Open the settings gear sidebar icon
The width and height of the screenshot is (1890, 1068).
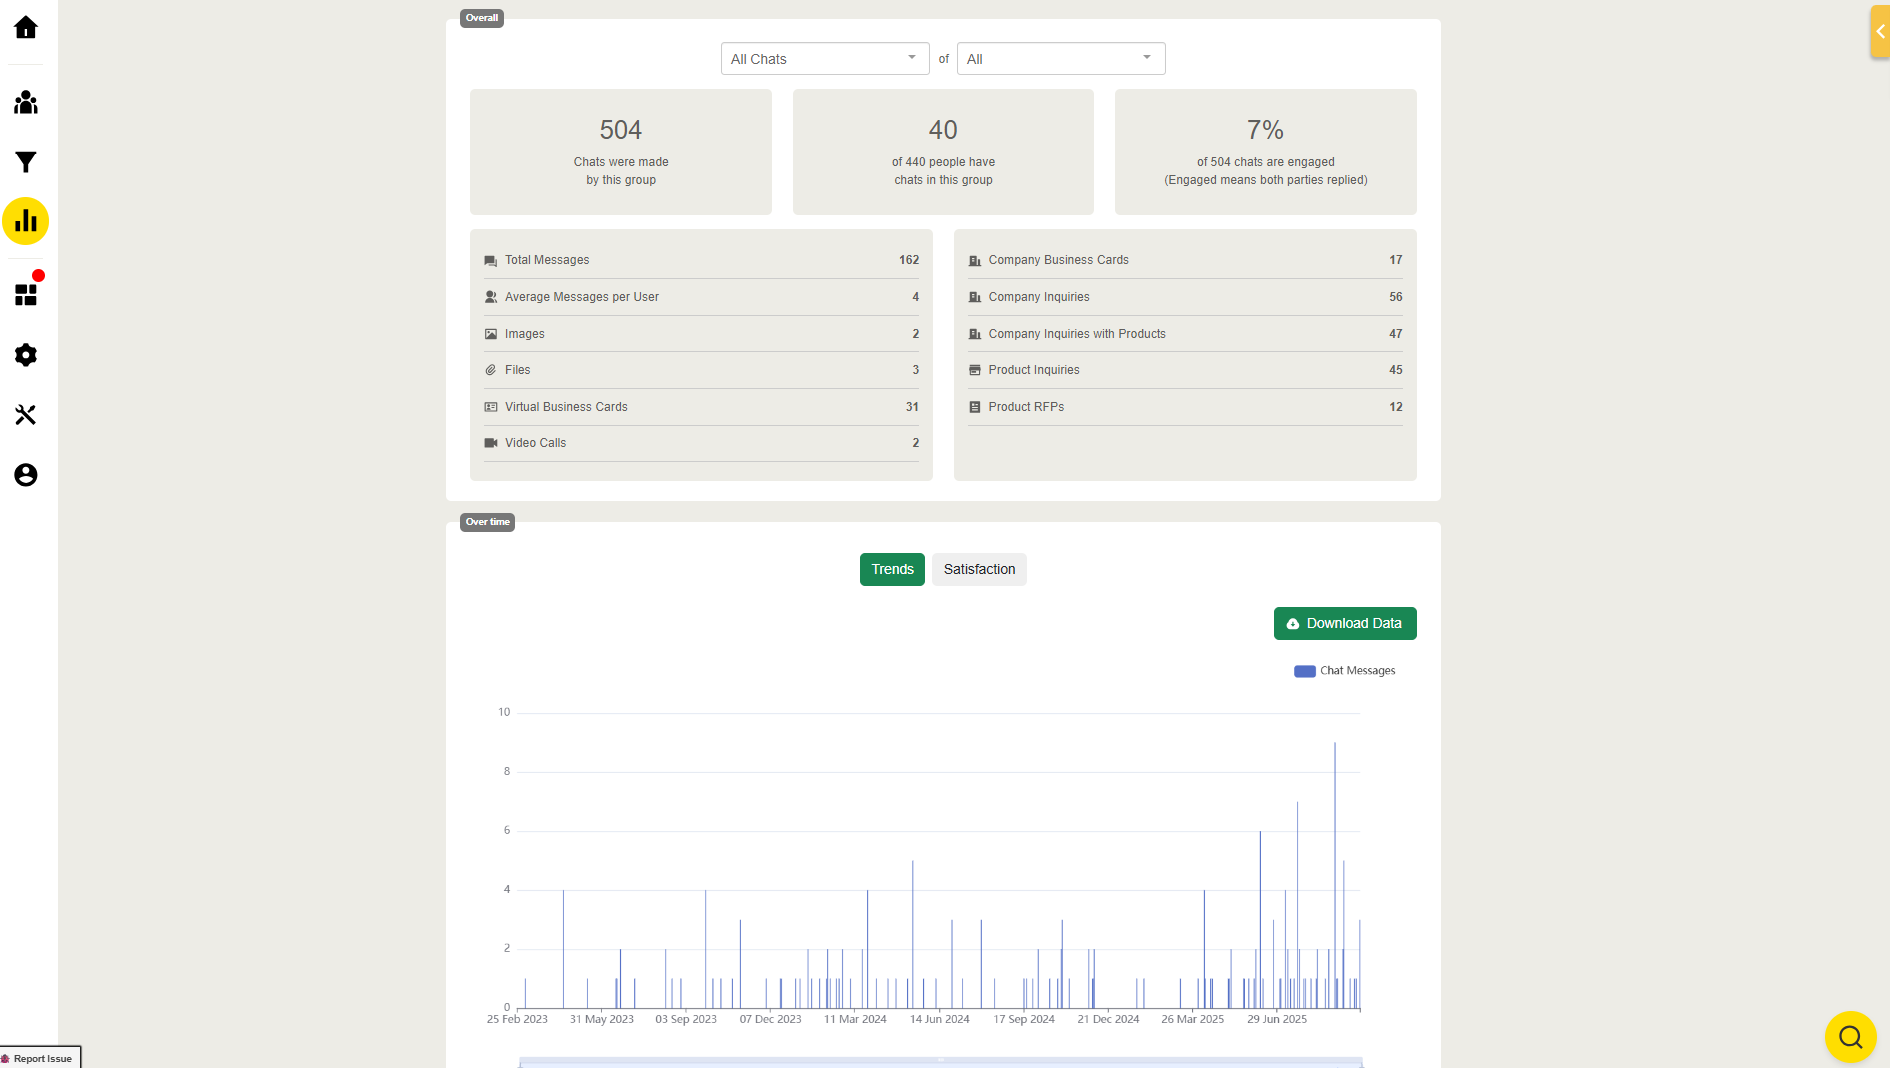coord(26,355)
